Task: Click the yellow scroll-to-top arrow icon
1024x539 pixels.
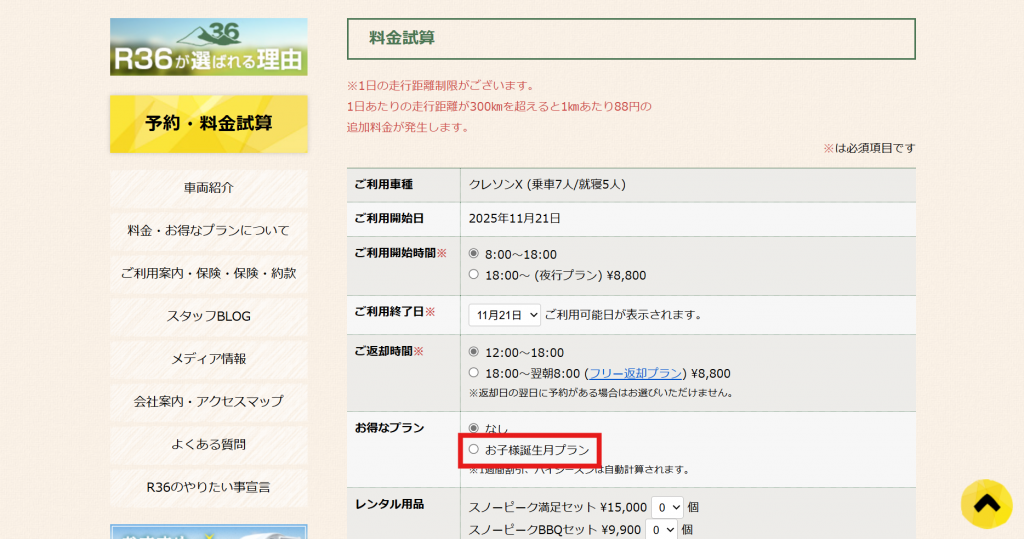Action: [986, 504]
